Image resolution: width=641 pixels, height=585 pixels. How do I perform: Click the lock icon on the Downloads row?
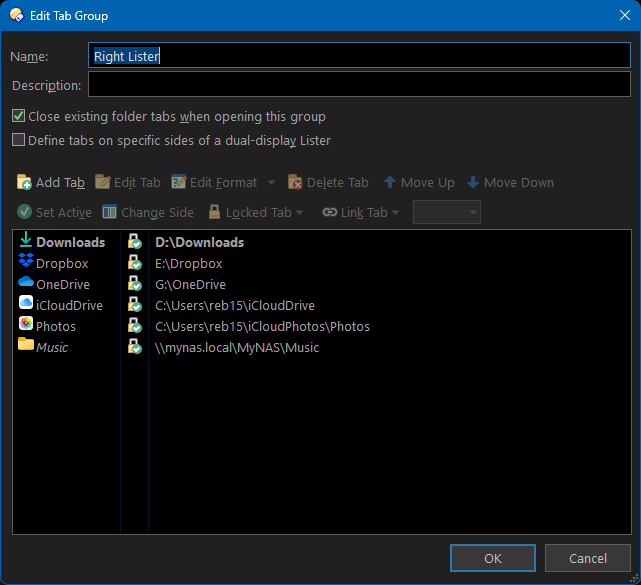click(134, 241)
